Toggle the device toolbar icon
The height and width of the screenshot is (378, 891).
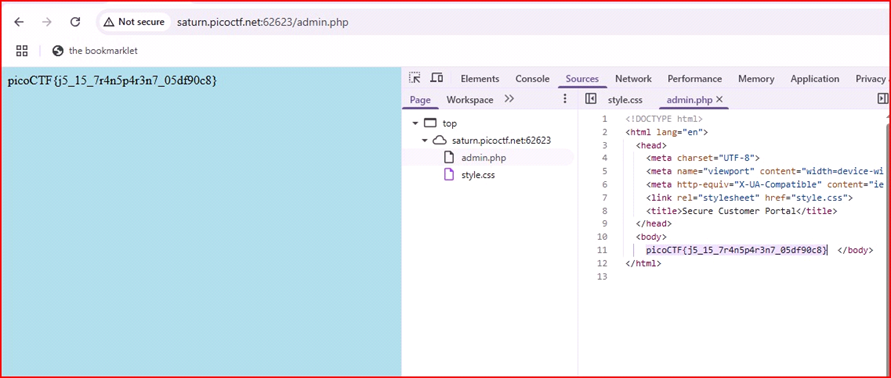click(436, 78)
